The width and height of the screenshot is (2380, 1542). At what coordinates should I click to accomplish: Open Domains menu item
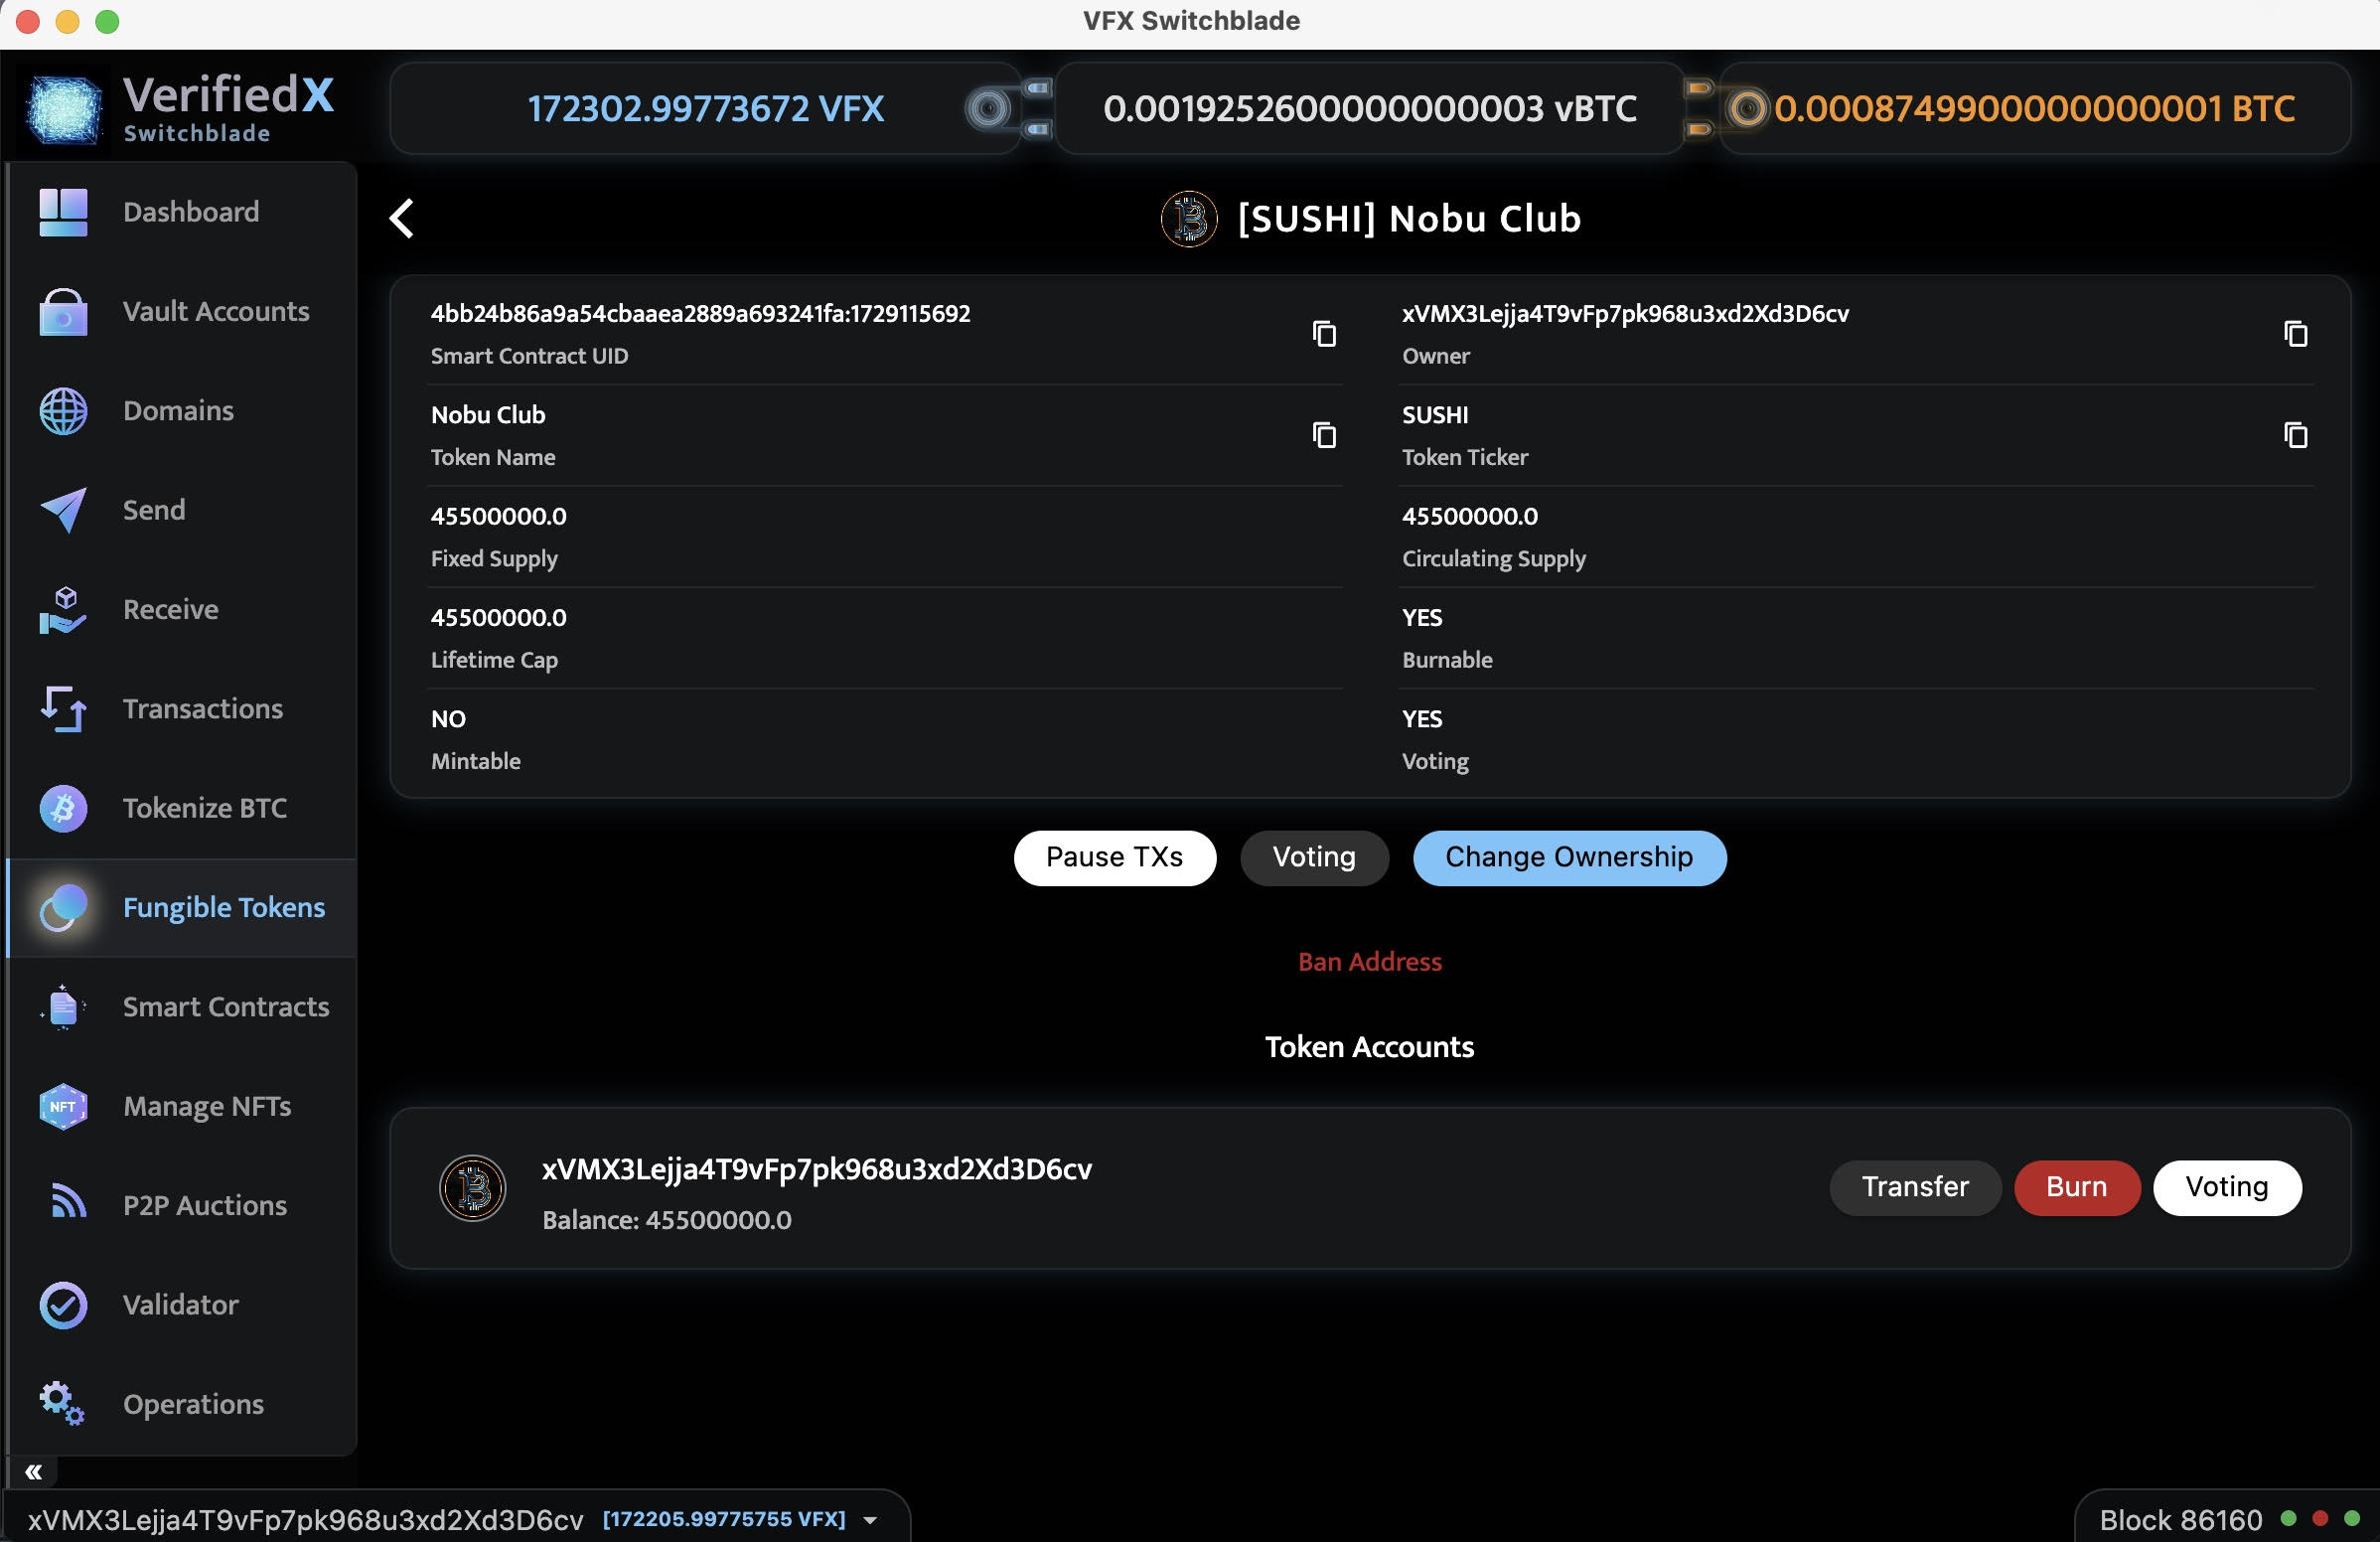click(181, 411)
